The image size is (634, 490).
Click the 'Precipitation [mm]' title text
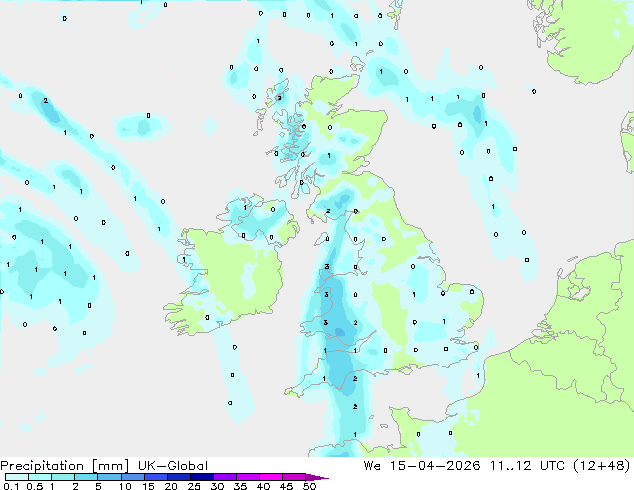click(x=65, y=465)
